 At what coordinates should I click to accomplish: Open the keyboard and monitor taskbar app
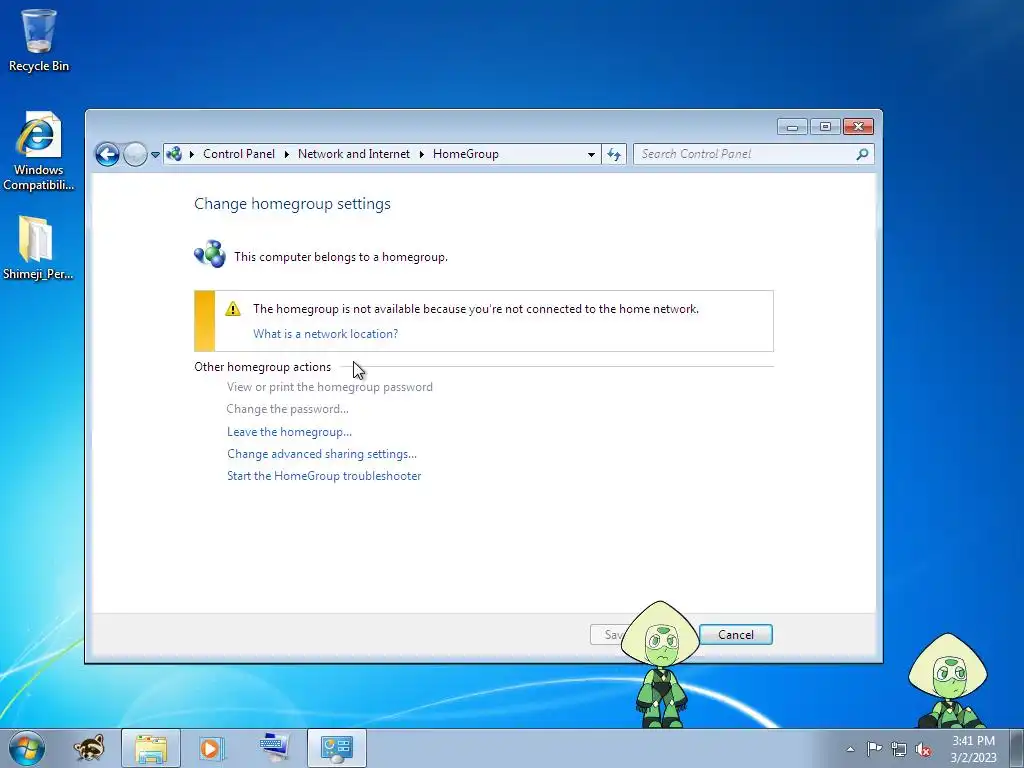point(274,748)
